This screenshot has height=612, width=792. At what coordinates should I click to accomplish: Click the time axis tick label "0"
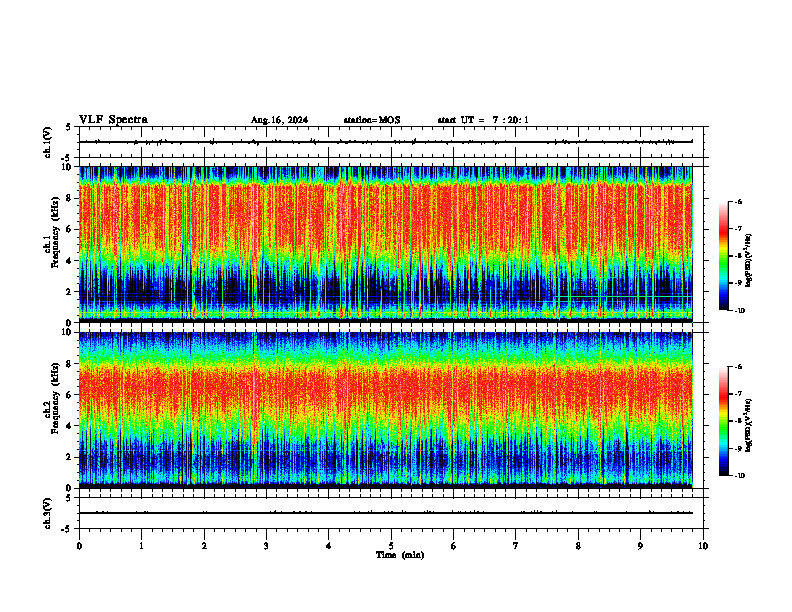click(x=79, y=546)
